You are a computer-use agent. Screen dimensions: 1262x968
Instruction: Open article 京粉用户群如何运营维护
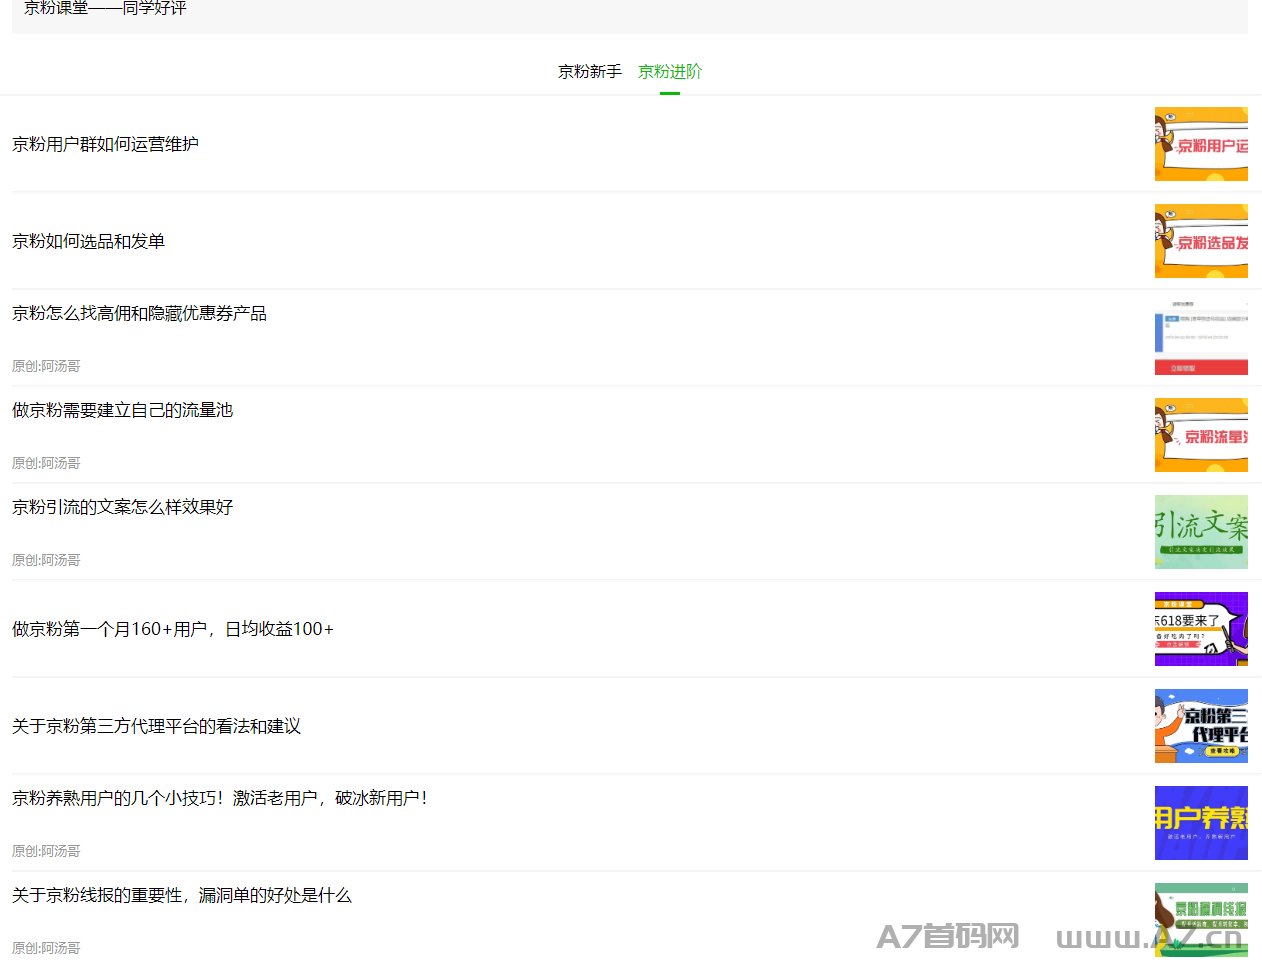pos(105,144)
